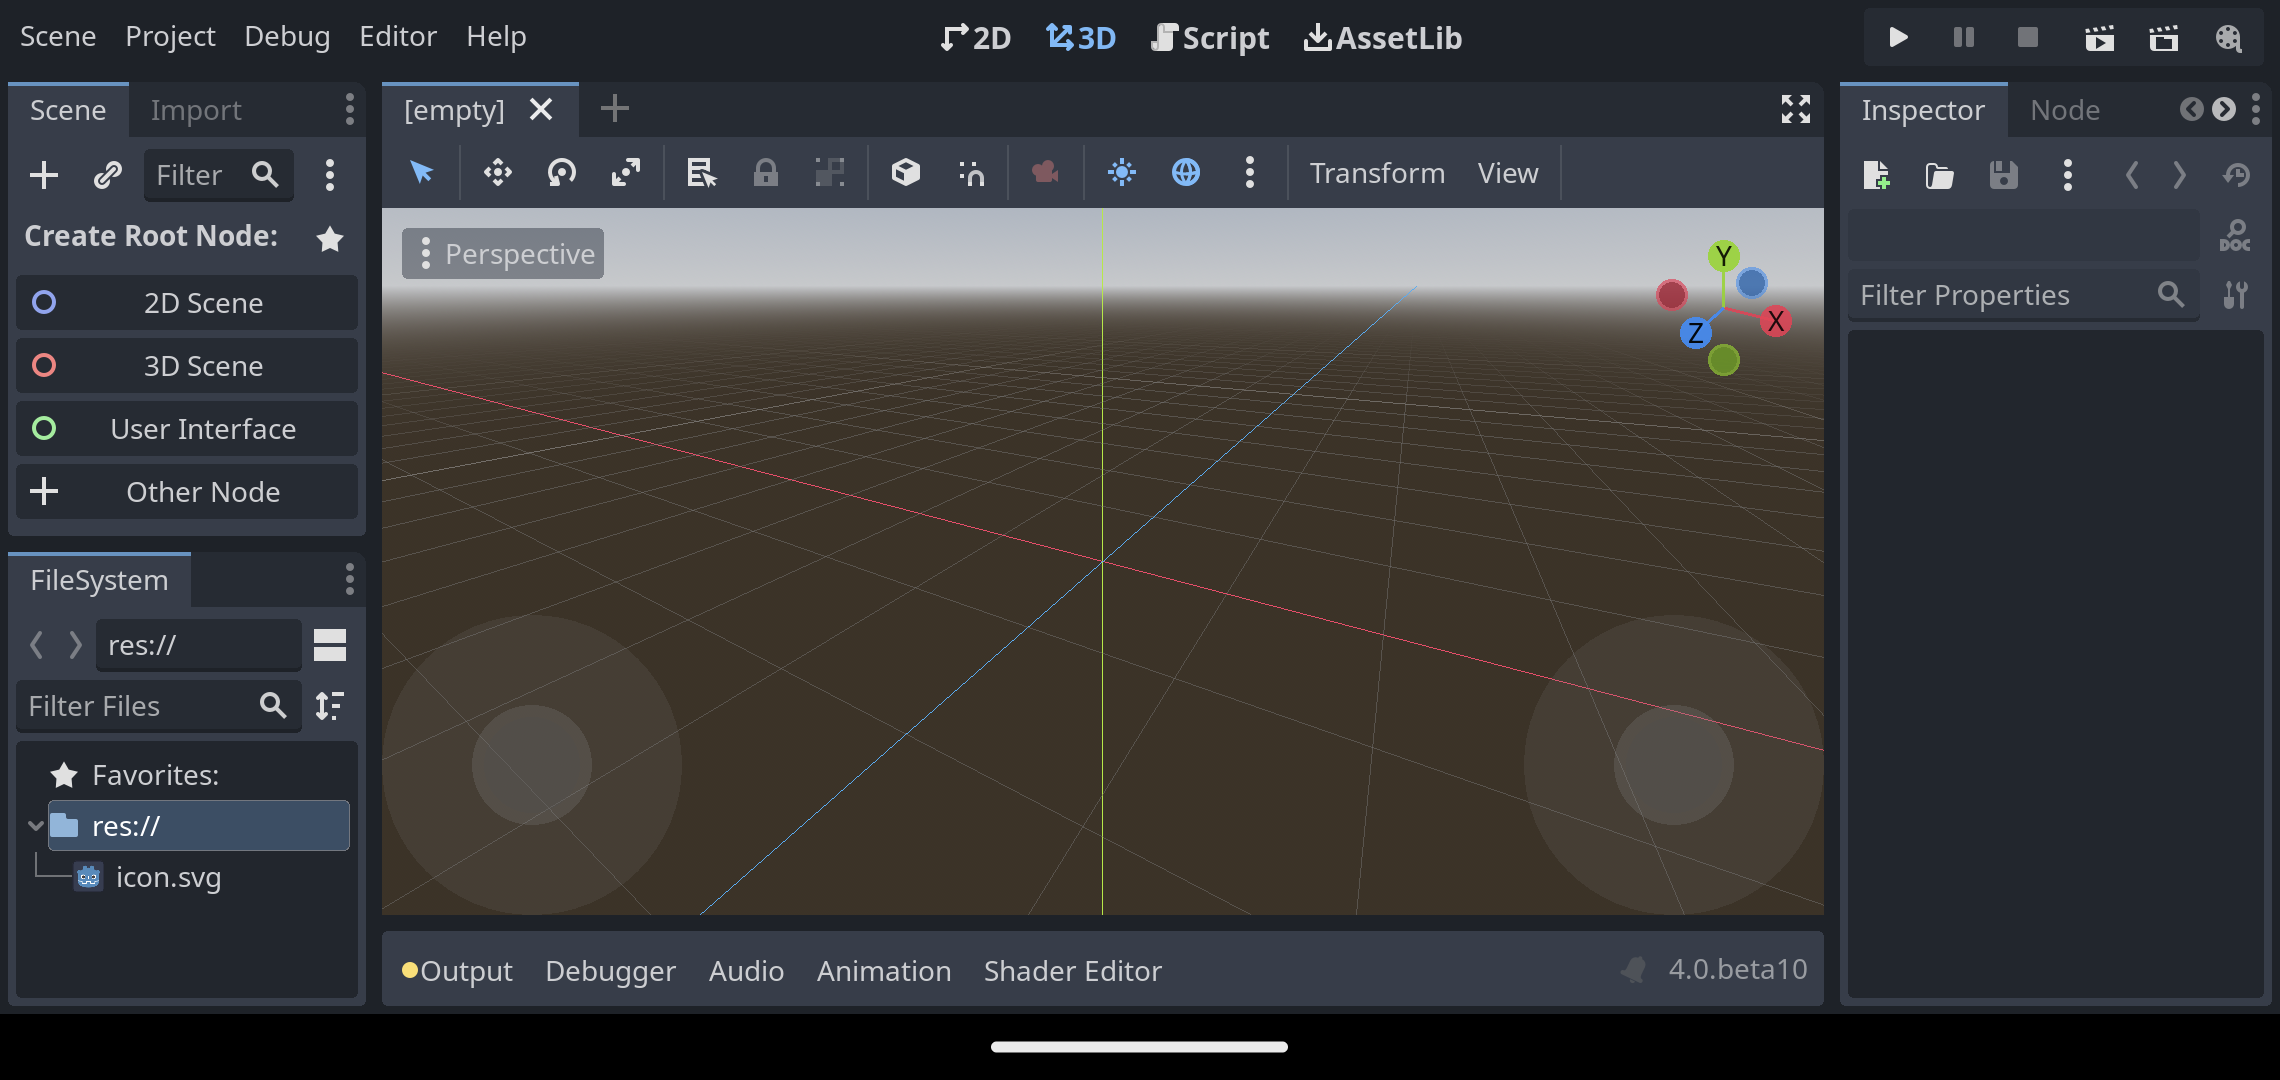
Task: Open the documentation search in Inspector
Action: (2234, 236)
